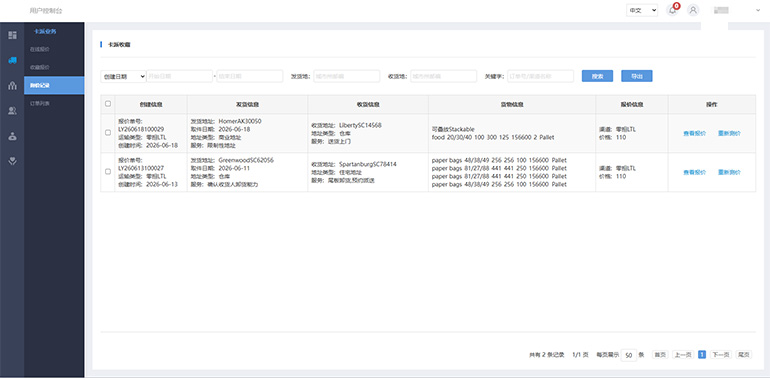Open the dashboard grid icon in sidebar
This screenshot has width=770, height=380.
click(12, 35)
